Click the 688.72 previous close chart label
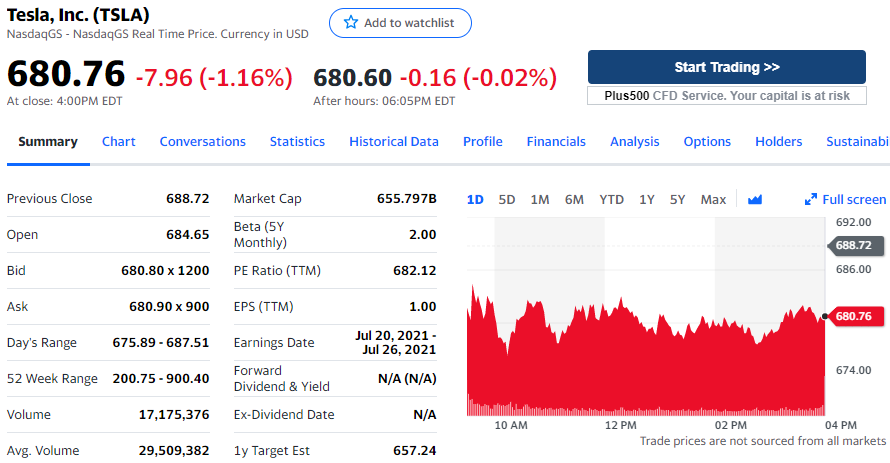890x463 pixels. click(x=852, y=245)
